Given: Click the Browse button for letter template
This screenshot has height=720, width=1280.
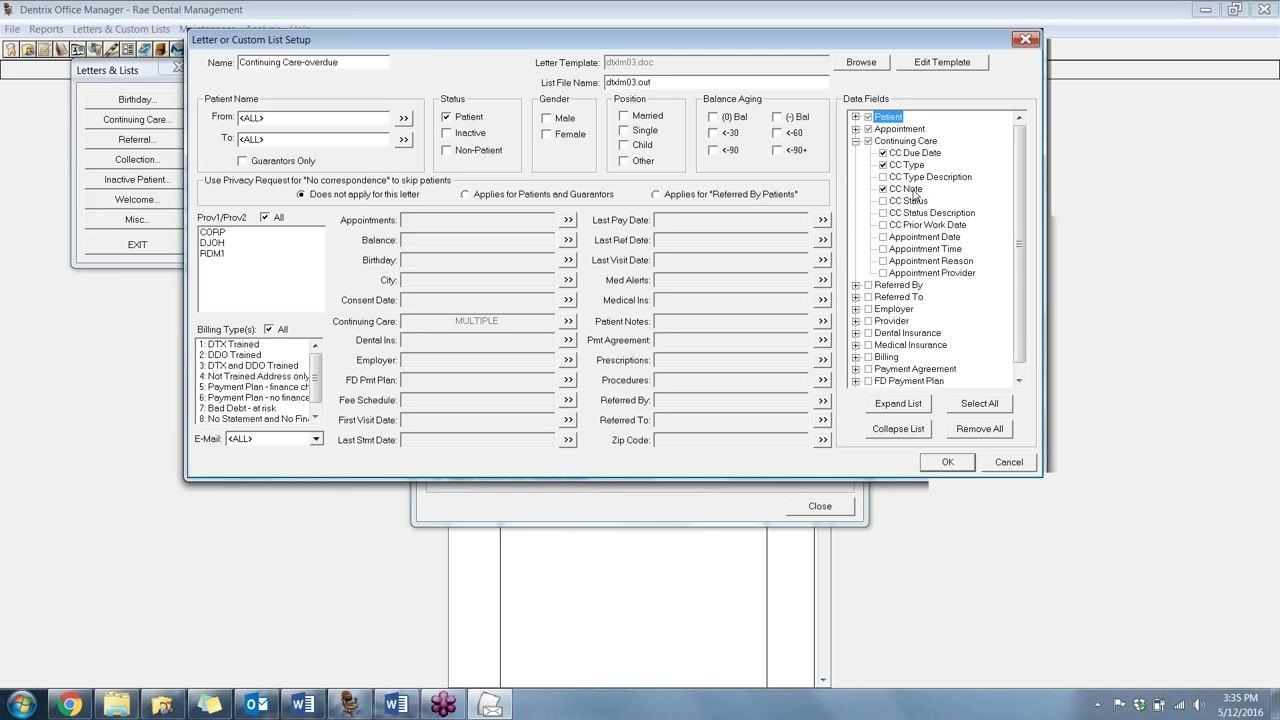Looking at the screenshot, I should tap(861, 62).
